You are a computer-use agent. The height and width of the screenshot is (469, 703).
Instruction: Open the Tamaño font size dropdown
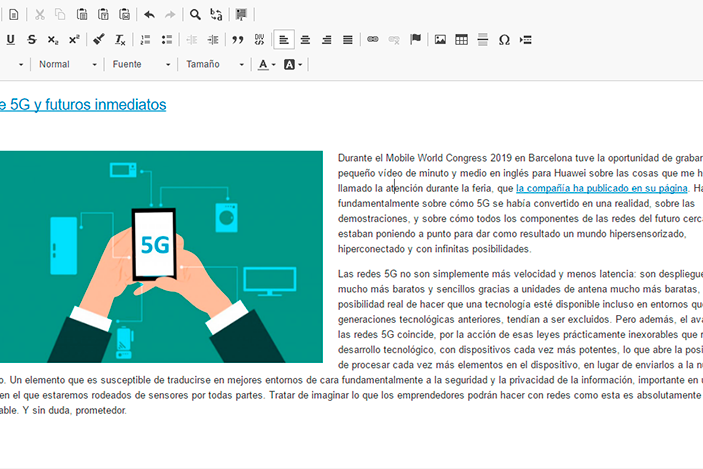214,65
